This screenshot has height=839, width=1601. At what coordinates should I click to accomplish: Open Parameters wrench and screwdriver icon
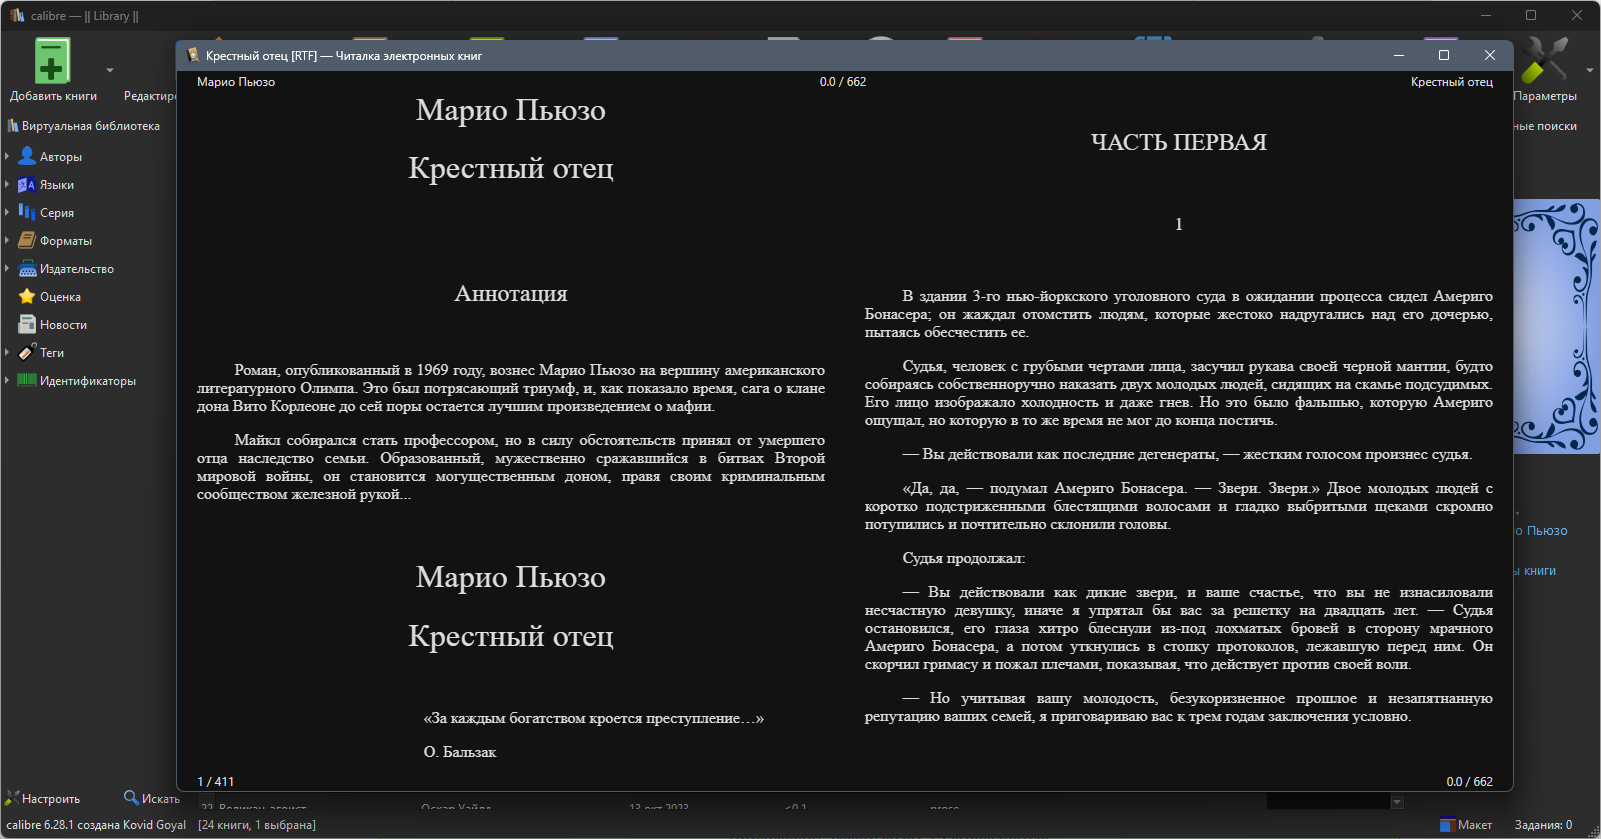[1545, 61]
